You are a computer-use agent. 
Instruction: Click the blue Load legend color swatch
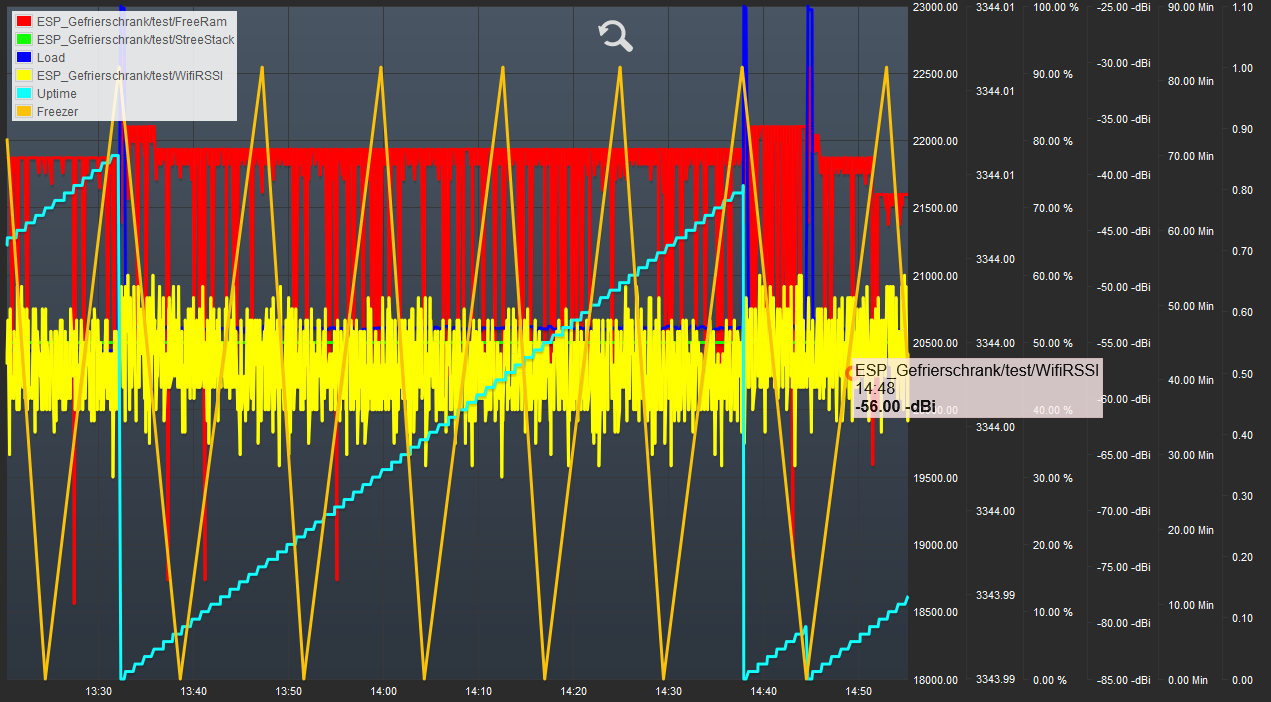(24, 57)
